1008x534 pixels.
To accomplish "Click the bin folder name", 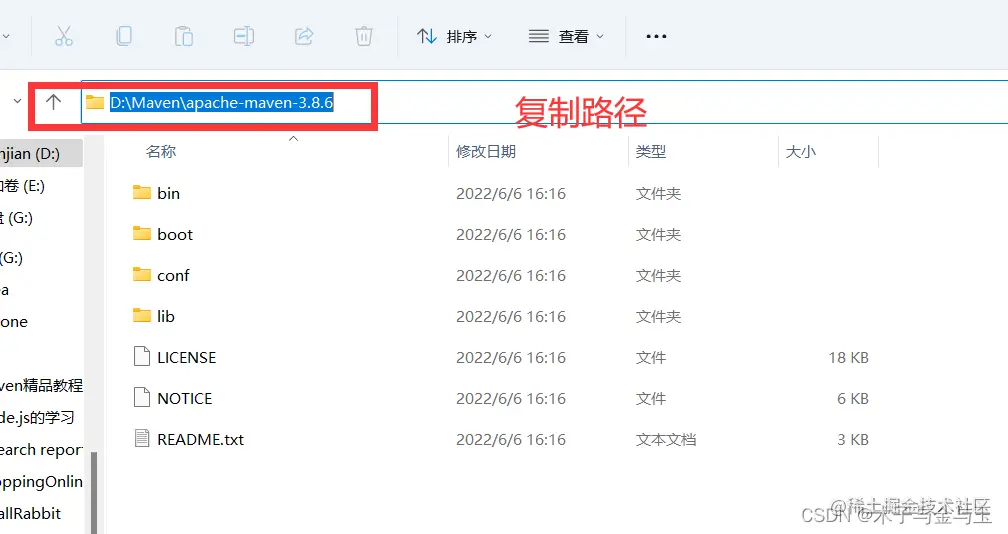I will click(168, 193).
